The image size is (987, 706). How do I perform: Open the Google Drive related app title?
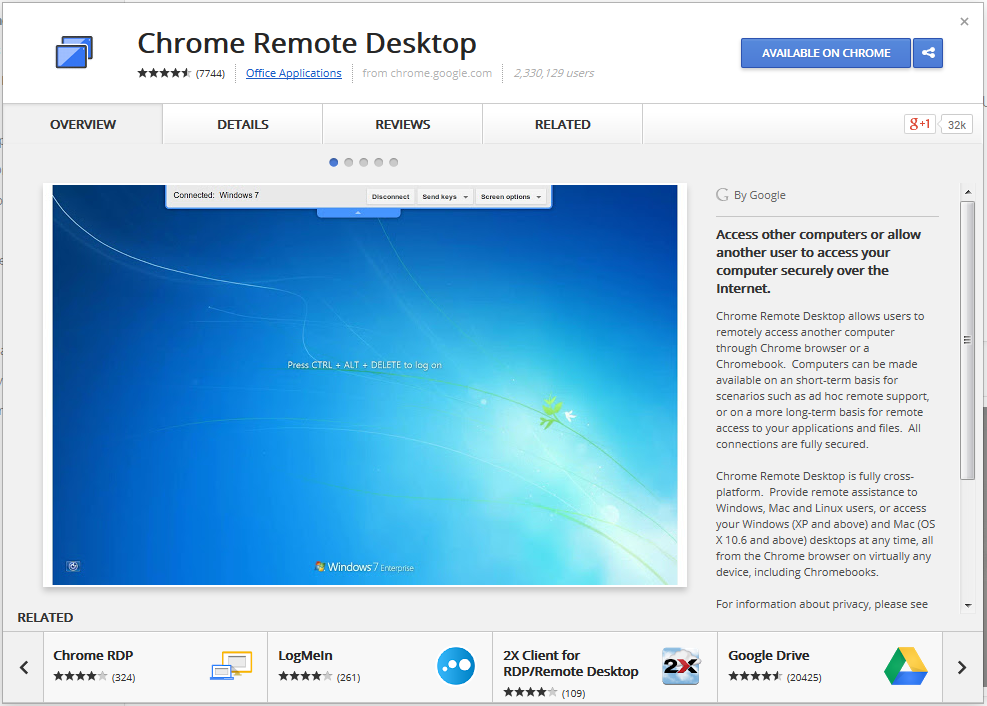[769, 655]
